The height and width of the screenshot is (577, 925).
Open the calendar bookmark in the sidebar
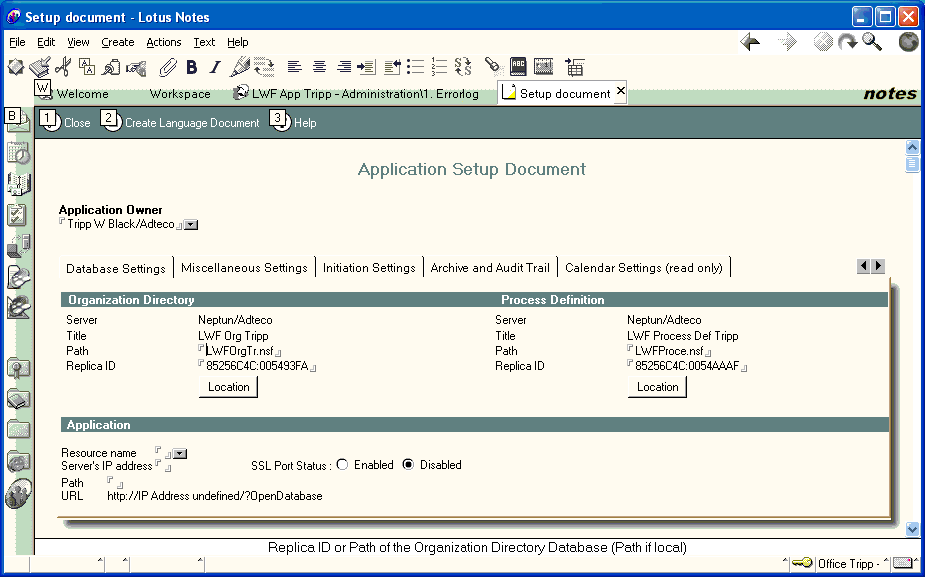pyautogui.click(x=18, y=153)
